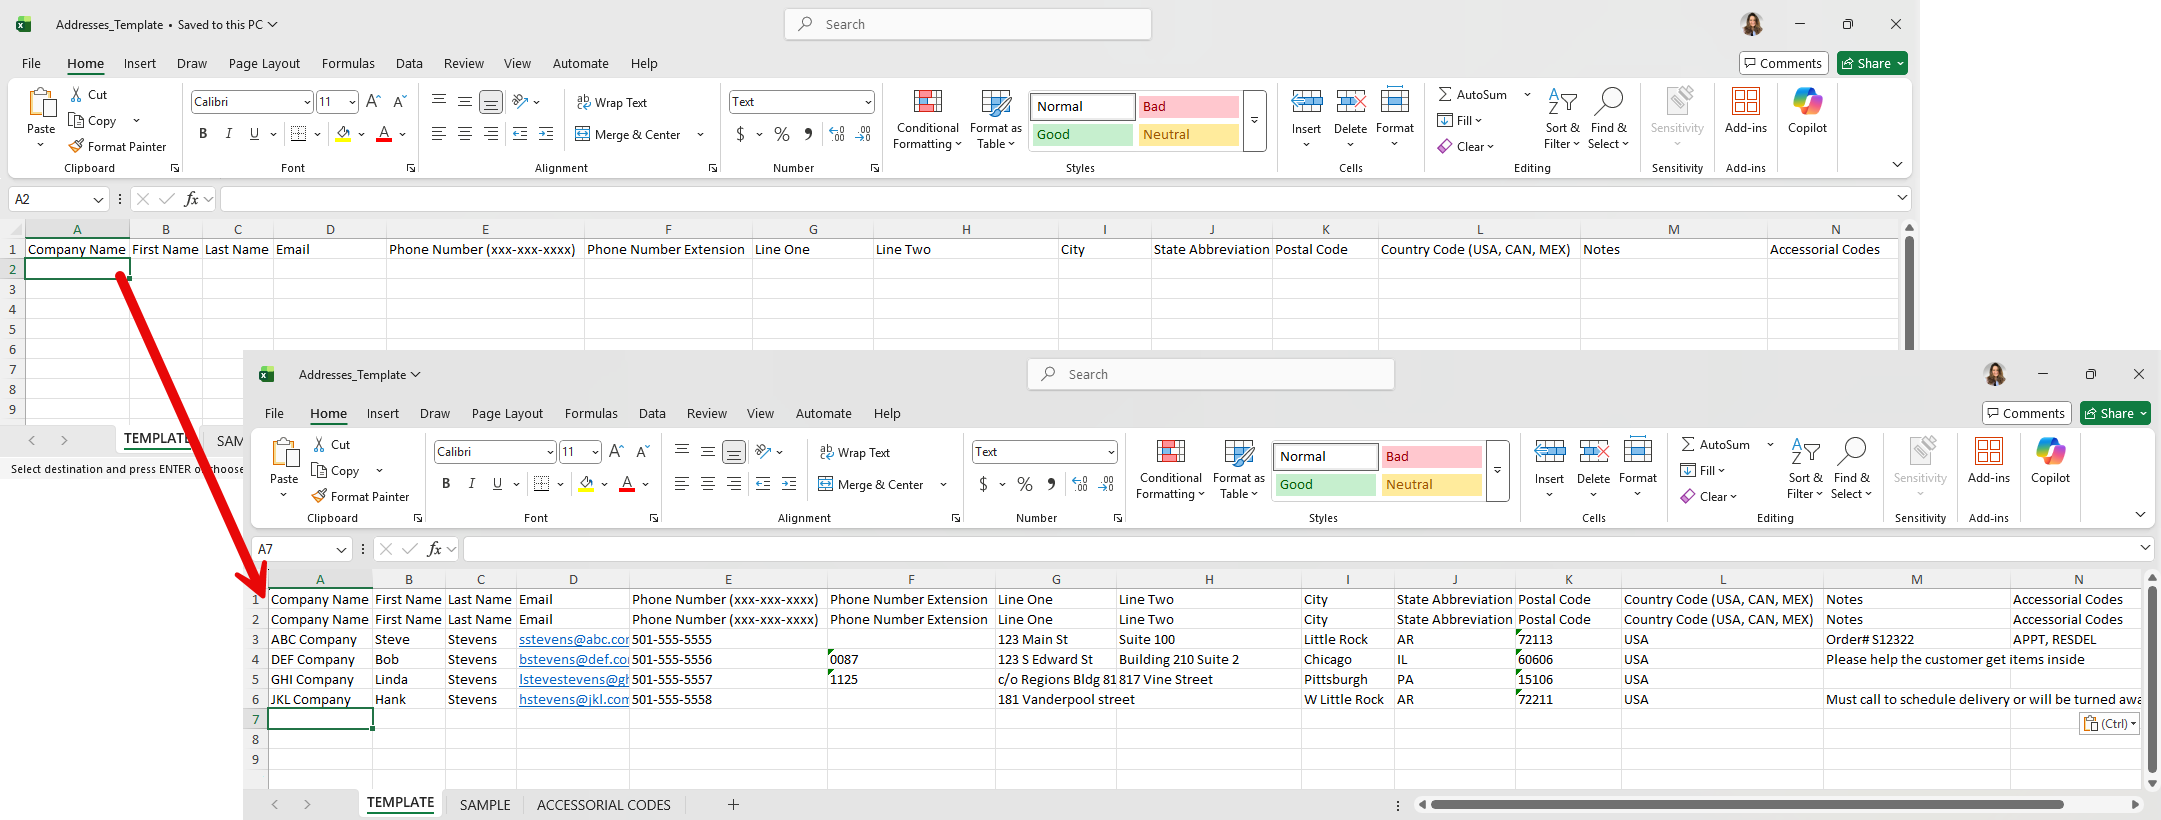
Task: Apply the Neutral cell style in front window
Action: pos(1431,484)
